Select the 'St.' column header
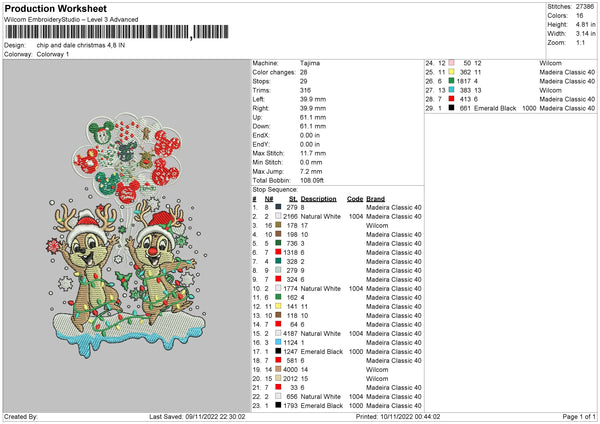This screenshot has width=600, height=424. click(x=293, y=199)
